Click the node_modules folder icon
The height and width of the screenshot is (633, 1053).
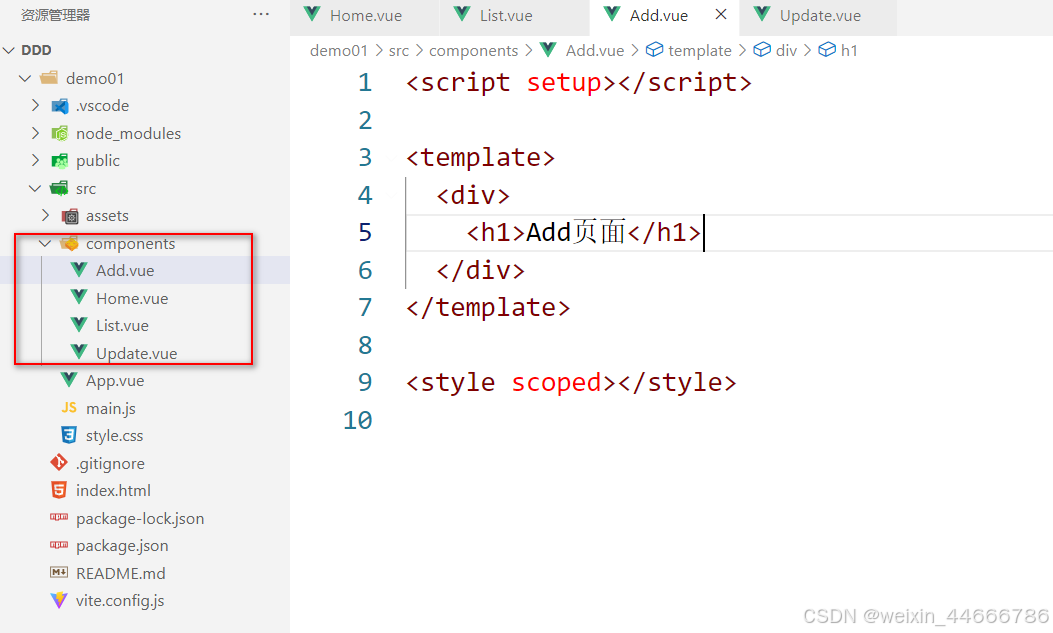click(60, 133)
